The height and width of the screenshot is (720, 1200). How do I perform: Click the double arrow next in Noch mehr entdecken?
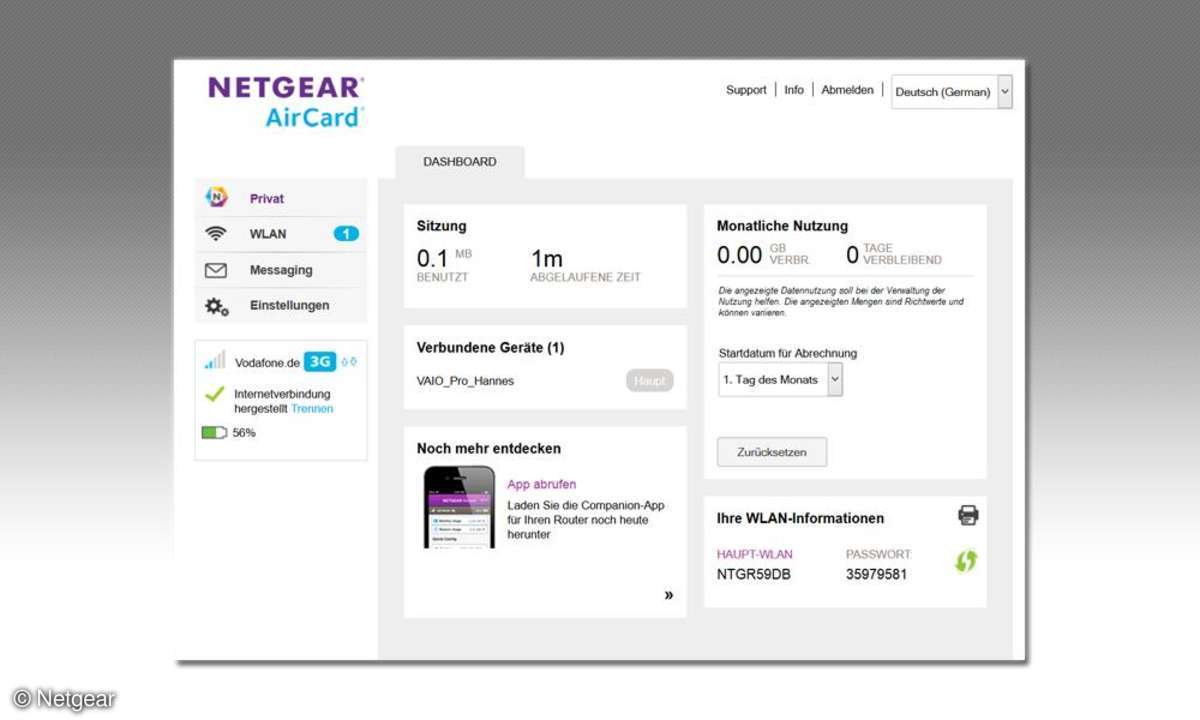[669, 595]
